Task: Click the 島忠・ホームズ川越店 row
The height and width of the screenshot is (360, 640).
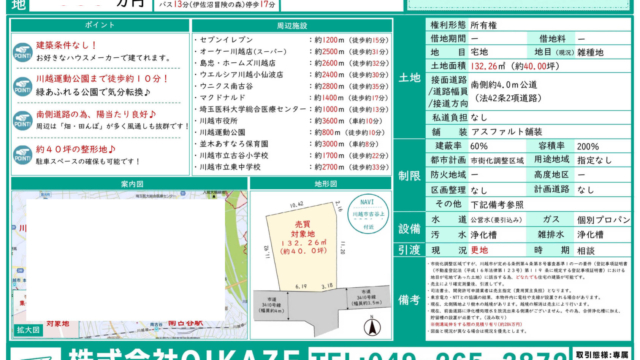Action: [292, 63]
